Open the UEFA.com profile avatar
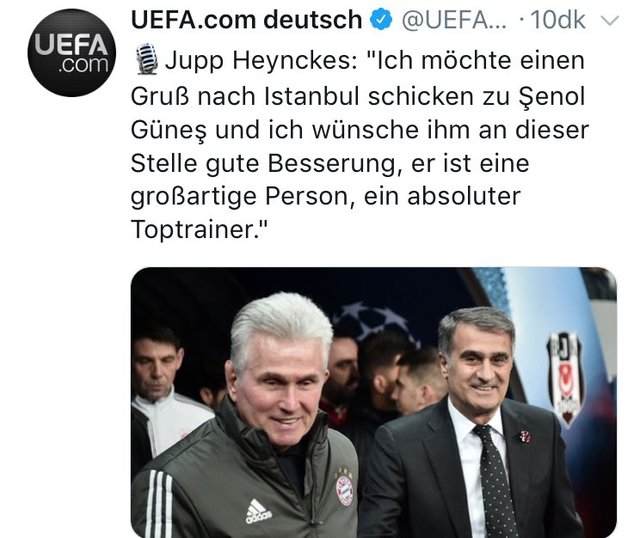Screen dimensions: 640x538 pyautogui.click(x=71, y=53)
